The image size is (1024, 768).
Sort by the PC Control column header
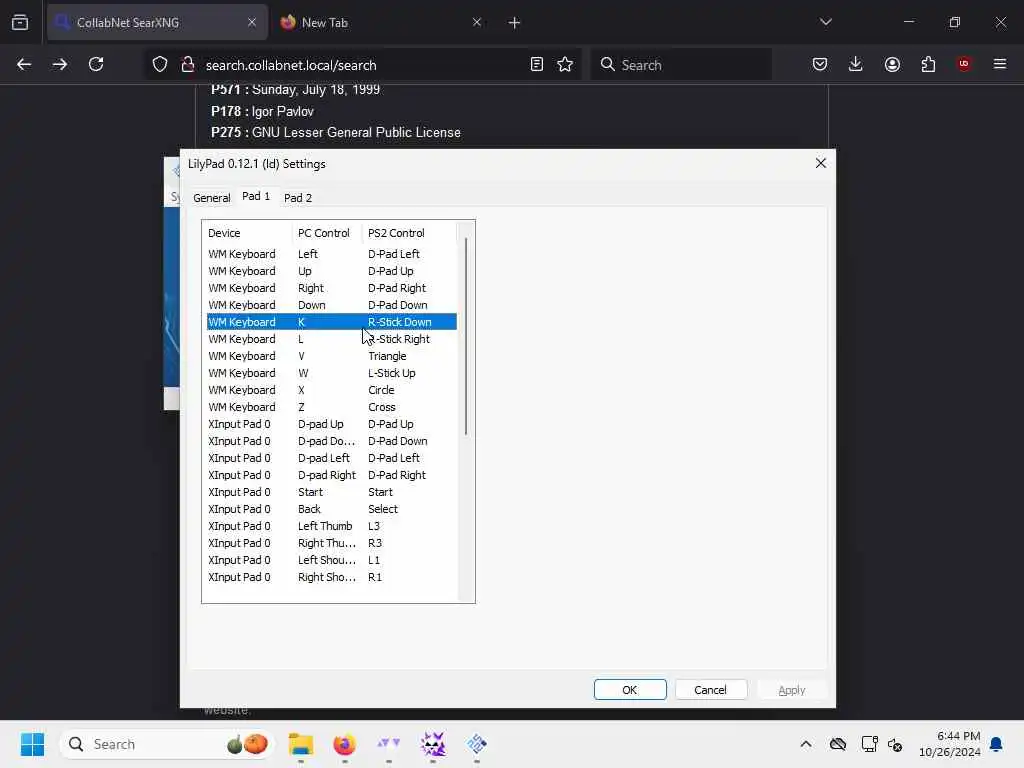327,233
